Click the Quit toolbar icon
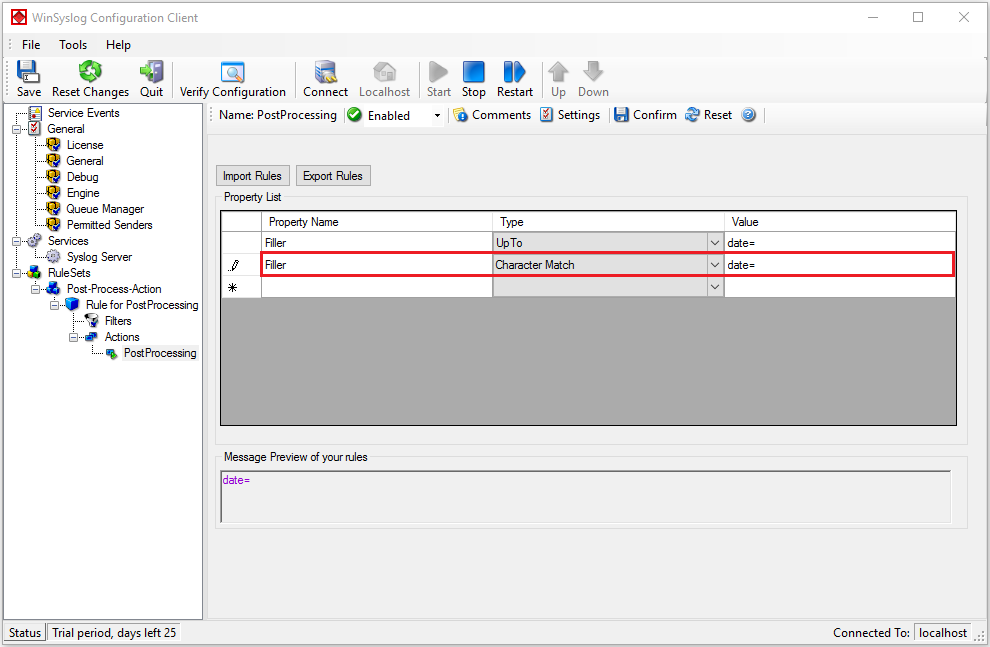 tap(152, 72)
